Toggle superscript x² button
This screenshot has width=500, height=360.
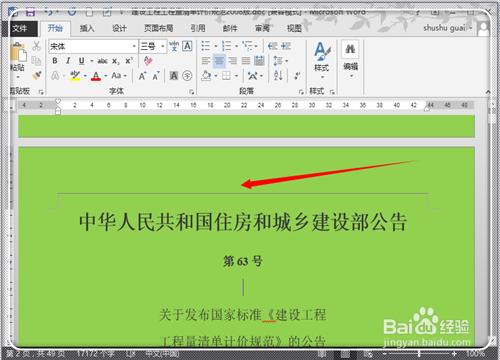tap(129, 60)
